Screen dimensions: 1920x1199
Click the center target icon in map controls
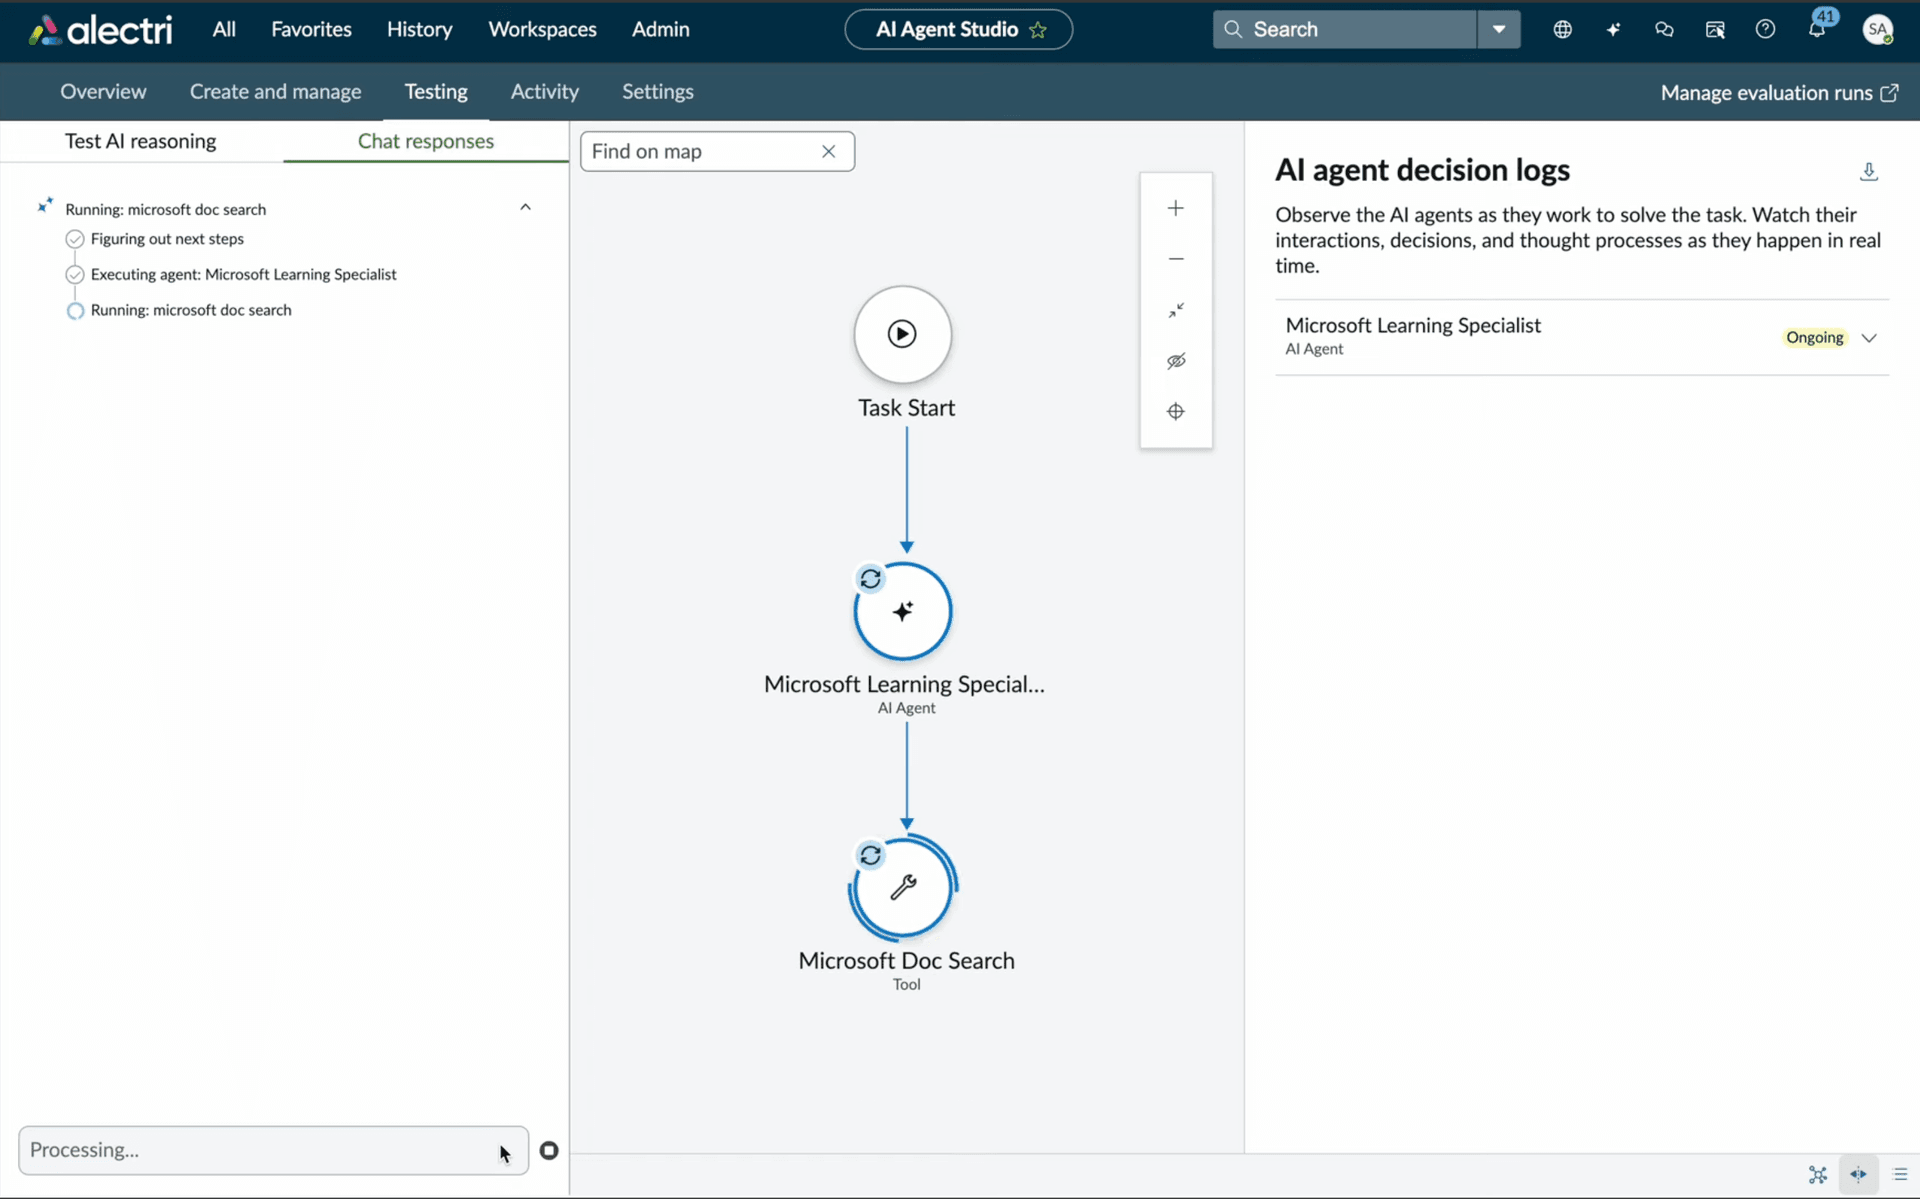(x=1176, y=411)
